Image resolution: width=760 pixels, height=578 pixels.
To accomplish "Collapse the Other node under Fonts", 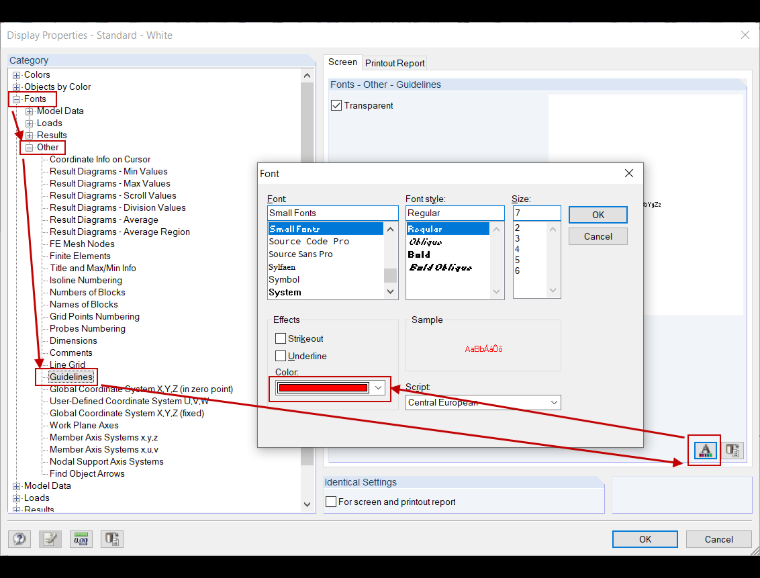I will (29, 147).
